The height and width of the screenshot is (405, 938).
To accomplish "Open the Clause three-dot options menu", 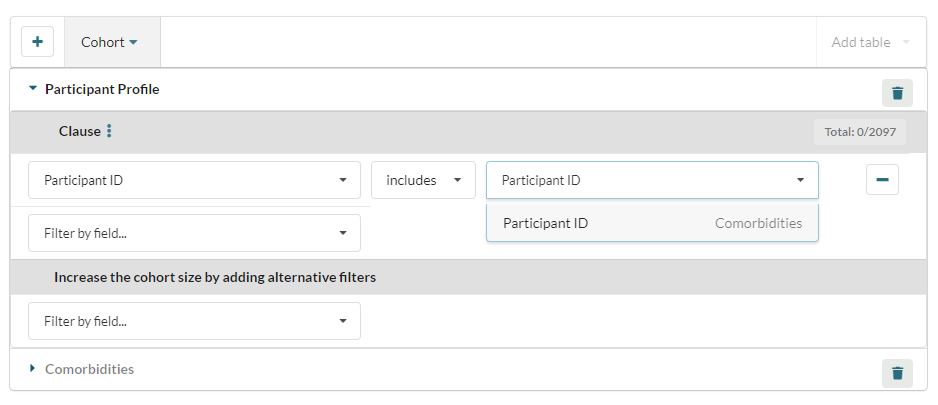I will coord(110,131).
